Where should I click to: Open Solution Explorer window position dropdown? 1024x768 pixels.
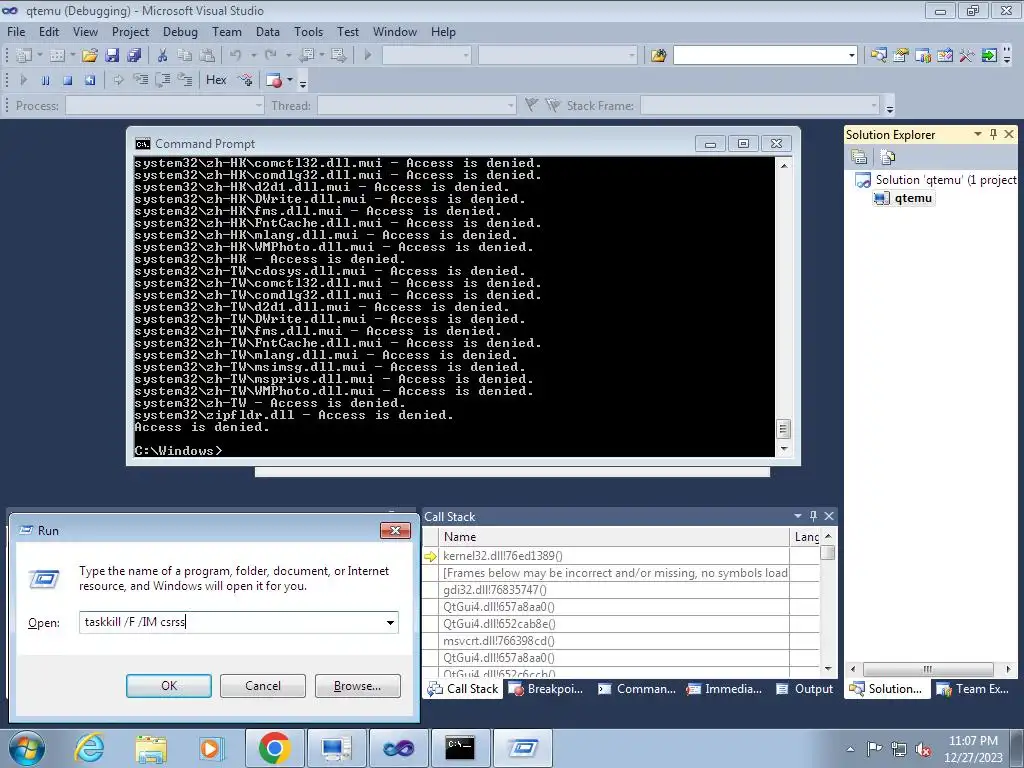(978, 134)
